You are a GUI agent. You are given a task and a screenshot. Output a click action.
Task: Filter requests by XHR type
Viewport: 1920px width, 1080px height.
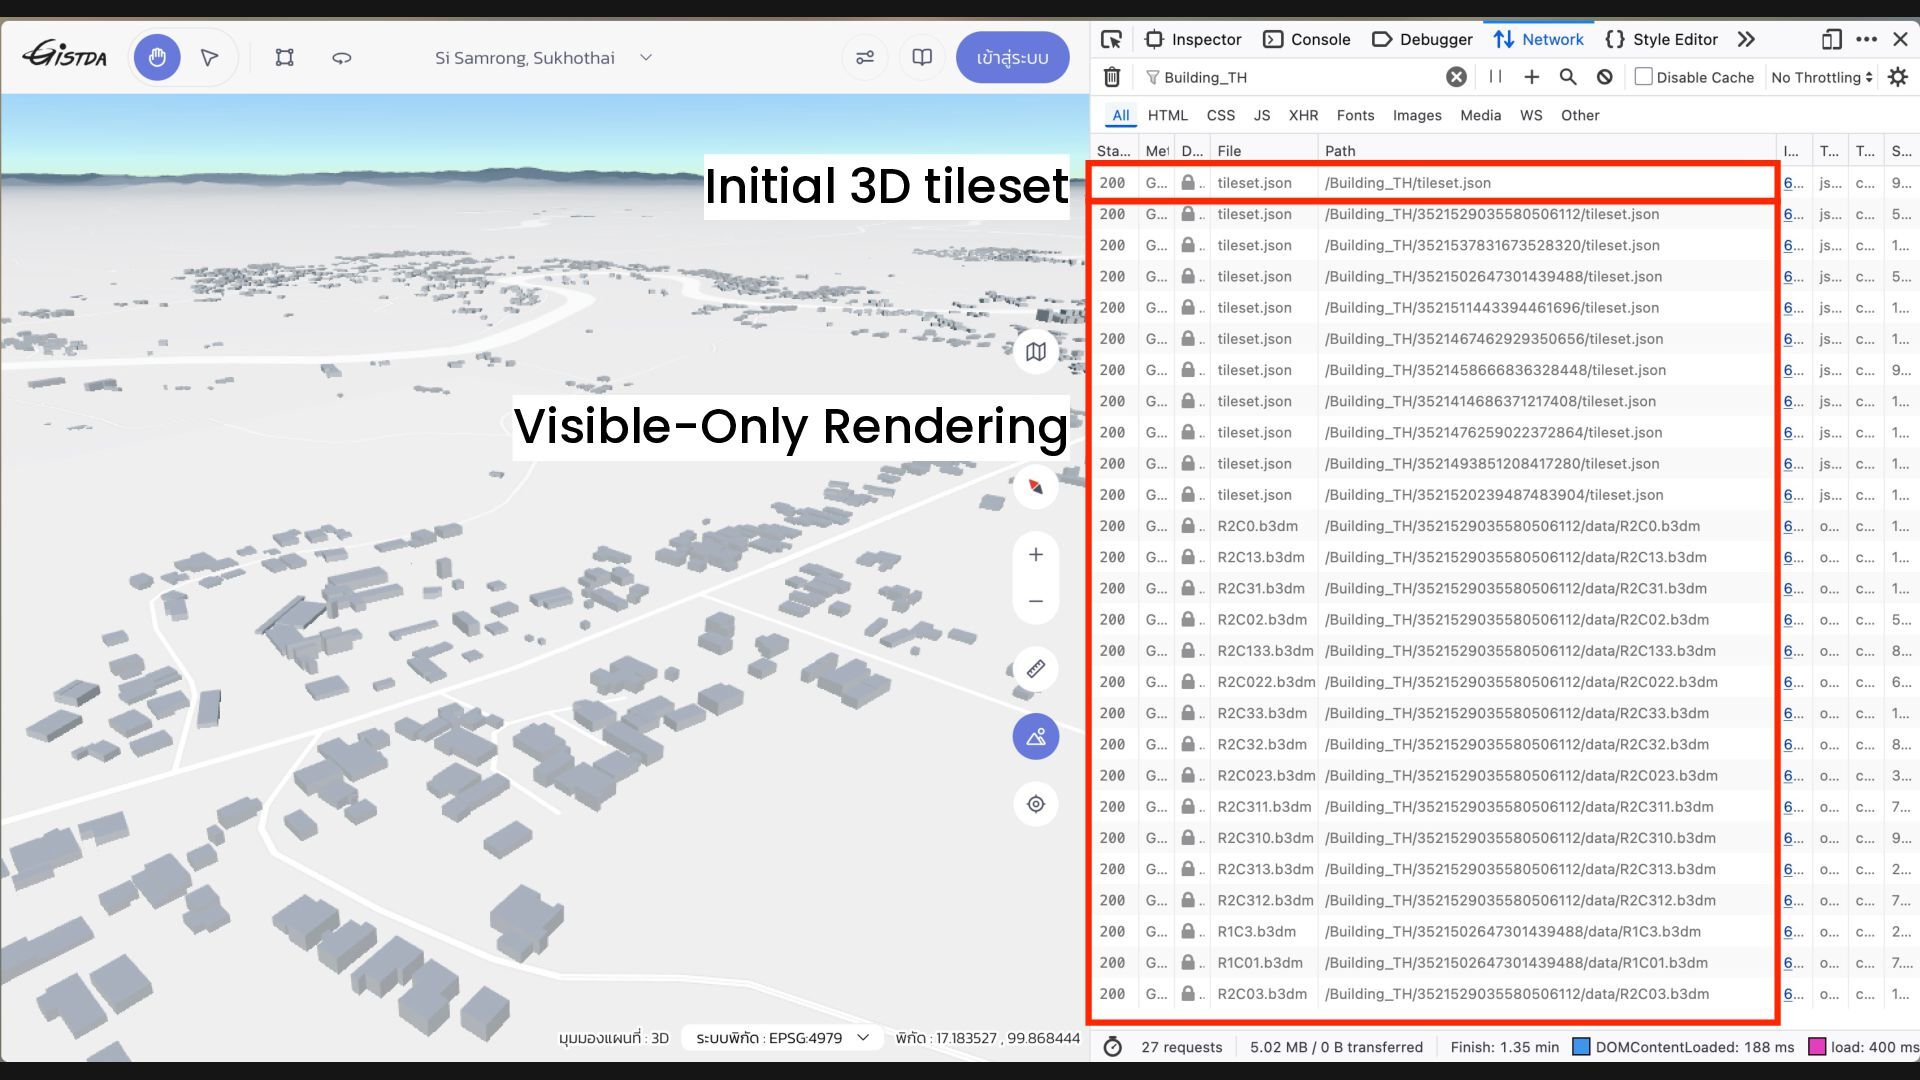1302,115
